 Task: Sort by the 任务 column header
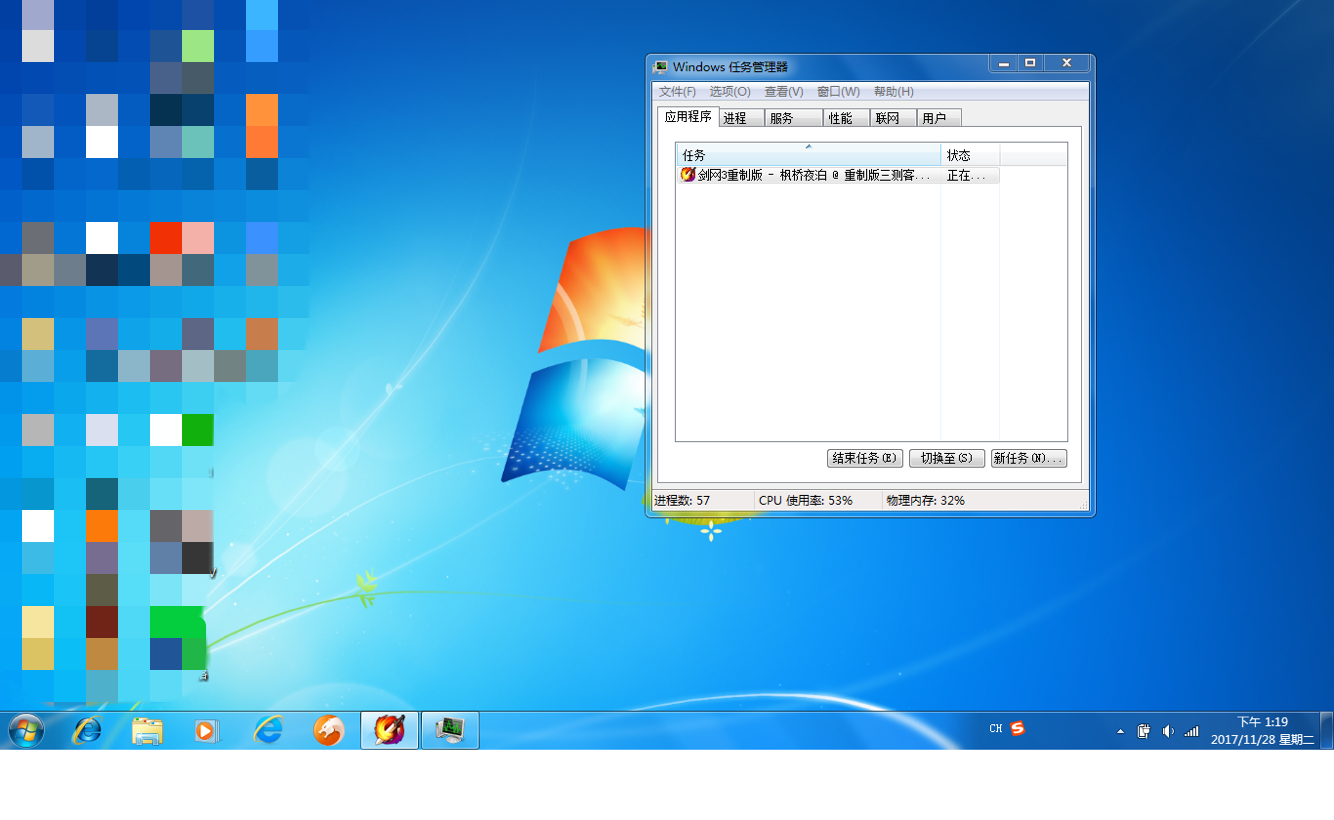tap(808, 155)
